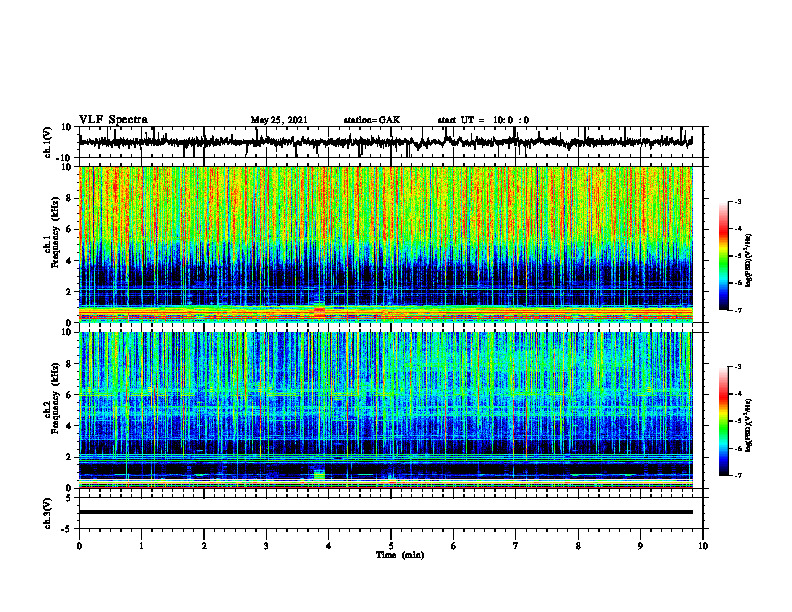
Task: Click the "-3" label on ch.1 colorbar
Action: [x=738, y=202]
